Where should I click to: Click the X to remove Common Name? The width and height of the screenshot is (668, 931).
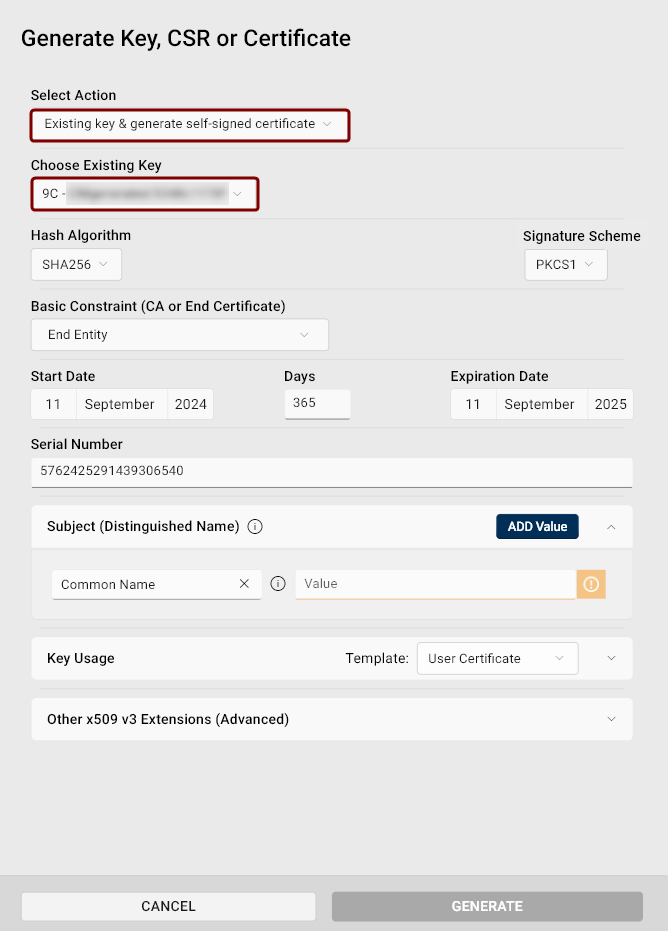click(244, 584)
